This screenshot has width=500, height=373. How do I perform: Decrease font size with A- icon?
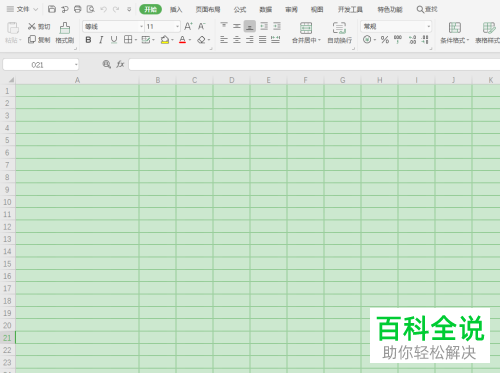[202, 26]
